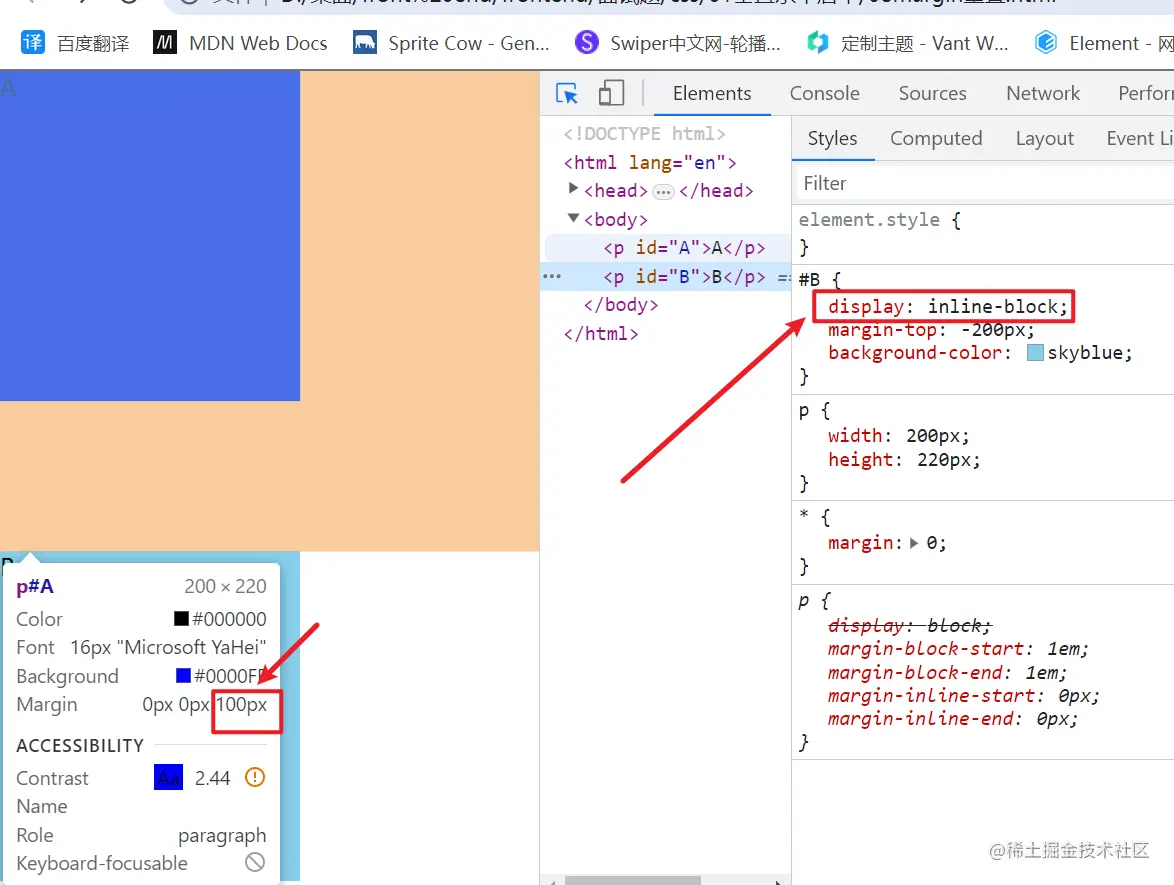Image resolution: width=1174 pixels, height=885 pixels.
Task: Click the #B selector text
Action: (x=809, y=280)
